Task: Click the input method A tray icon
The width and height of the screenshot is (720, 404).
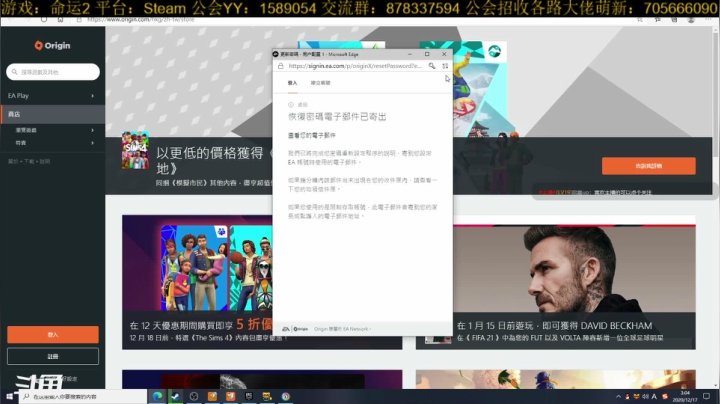Action: [654, 396]
